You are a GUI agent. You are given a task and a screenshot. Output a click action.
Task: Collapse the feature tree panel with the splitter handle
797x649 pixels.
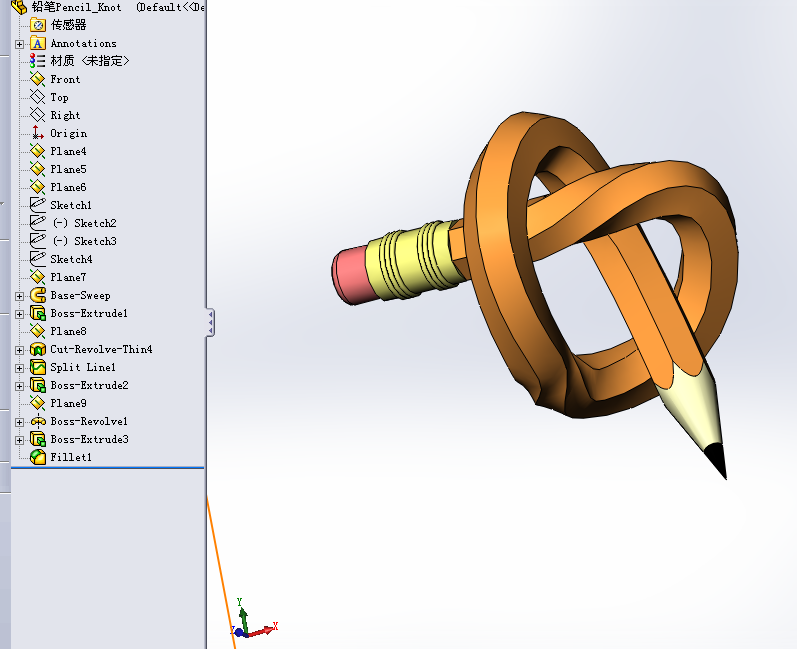click(x=210, y=322)
